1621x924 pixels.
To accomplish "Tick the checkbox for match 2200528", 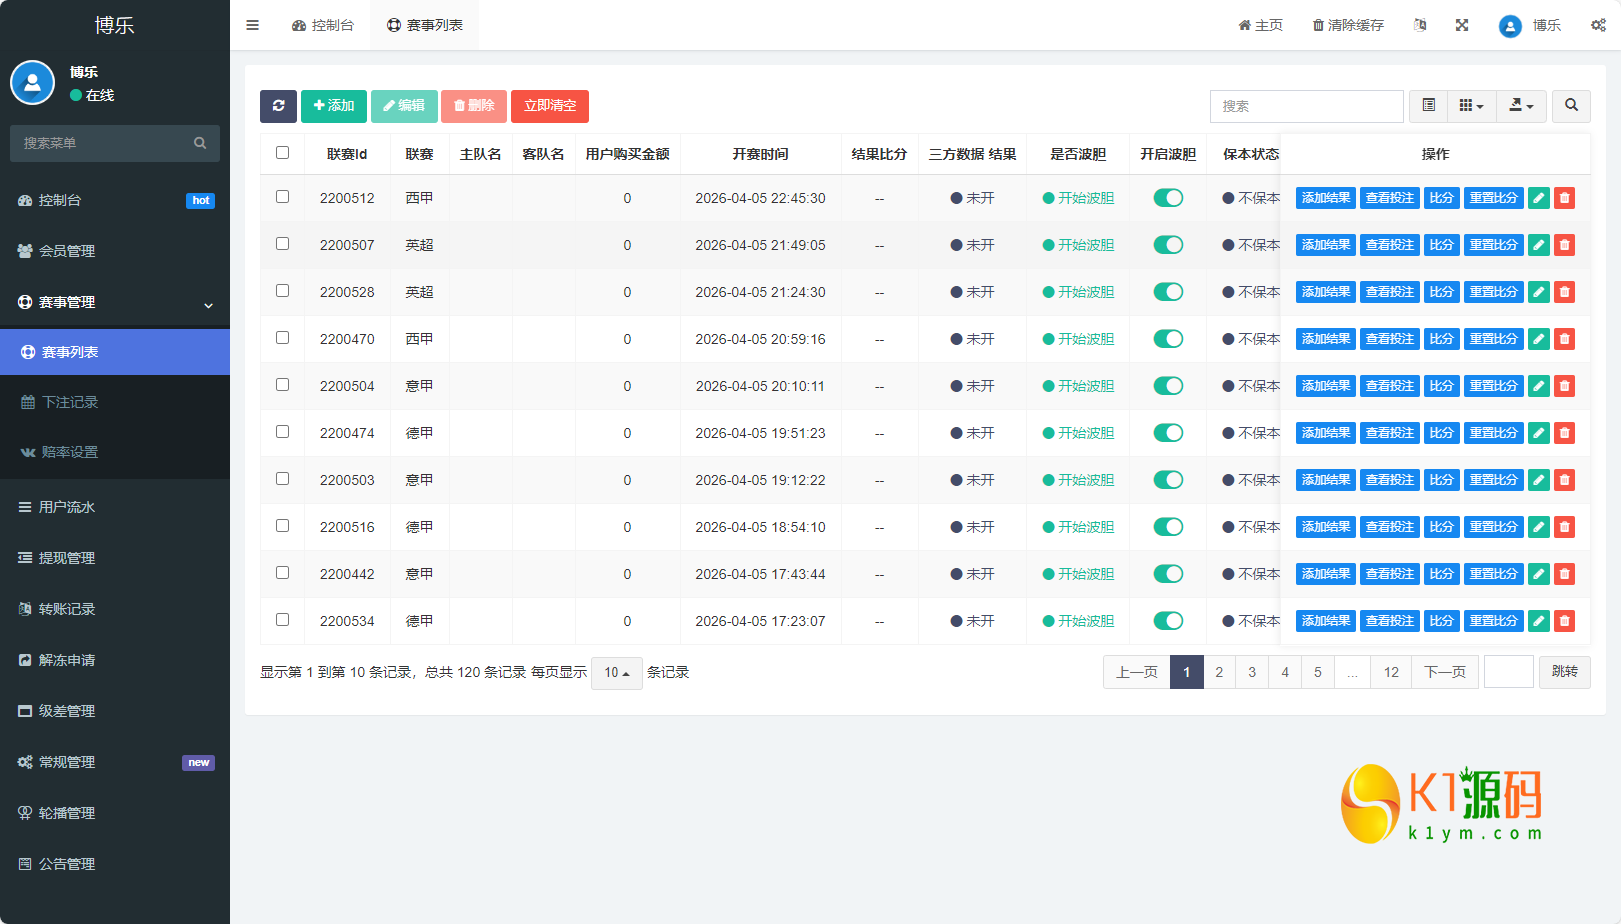I will click(283, 291).
